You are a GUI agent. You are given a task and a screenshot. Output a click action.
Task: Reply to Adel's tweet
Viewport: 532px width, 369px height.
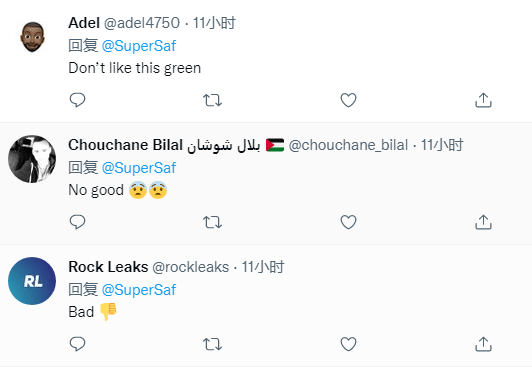77,100
